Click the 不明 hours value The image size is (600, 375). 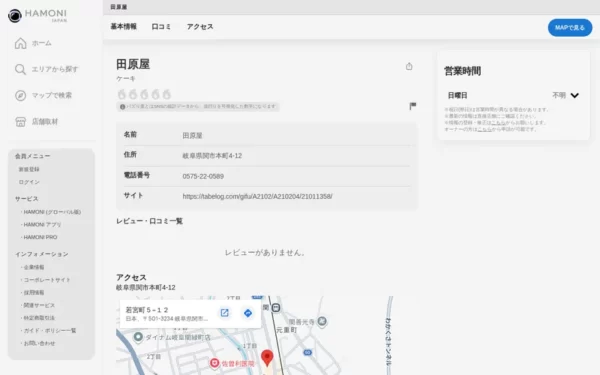559,95
